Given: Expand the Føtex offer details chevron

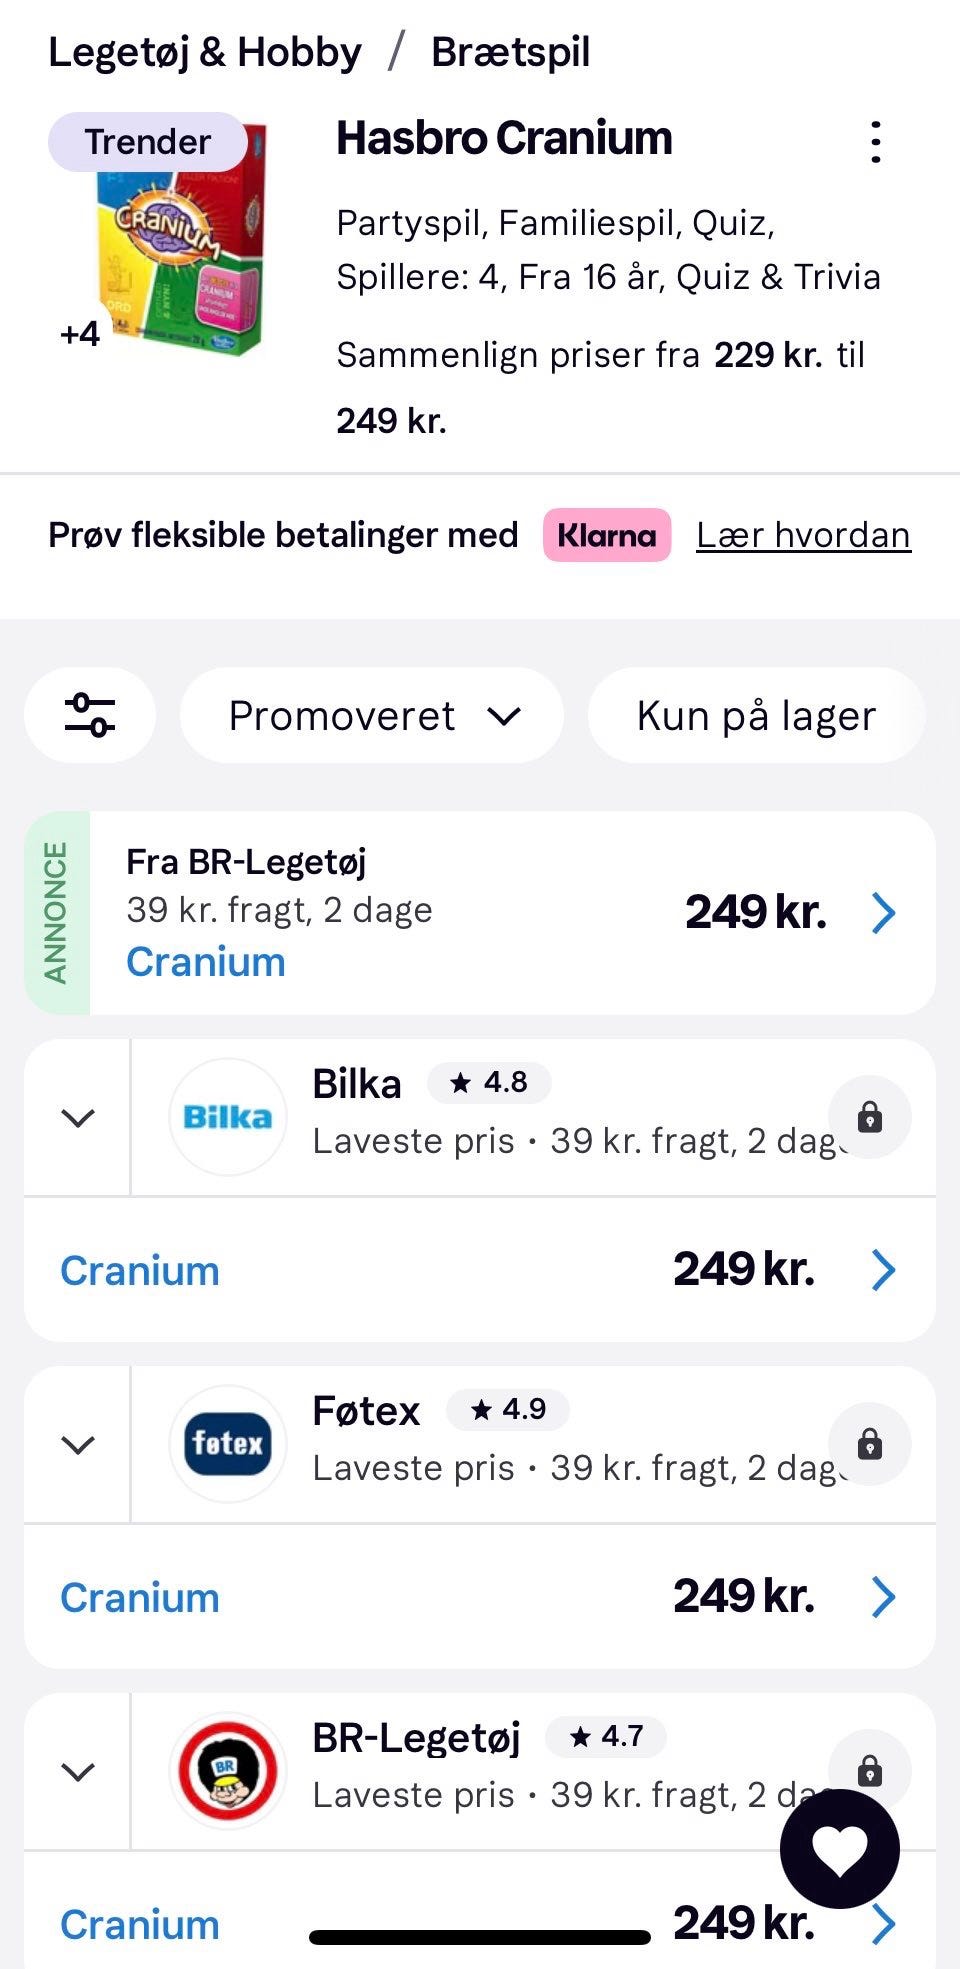Looking at the screenshot, I should (x=78, y=1444).
